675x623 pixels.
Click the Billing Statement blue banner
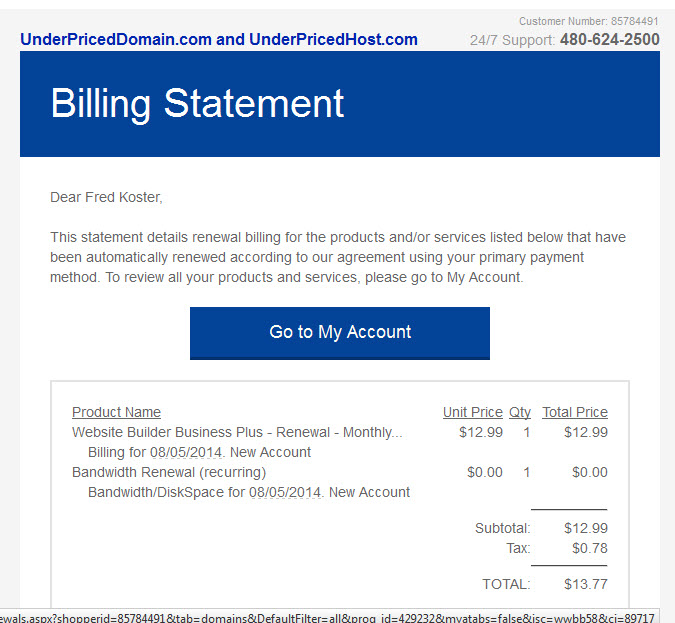(340, 104)
